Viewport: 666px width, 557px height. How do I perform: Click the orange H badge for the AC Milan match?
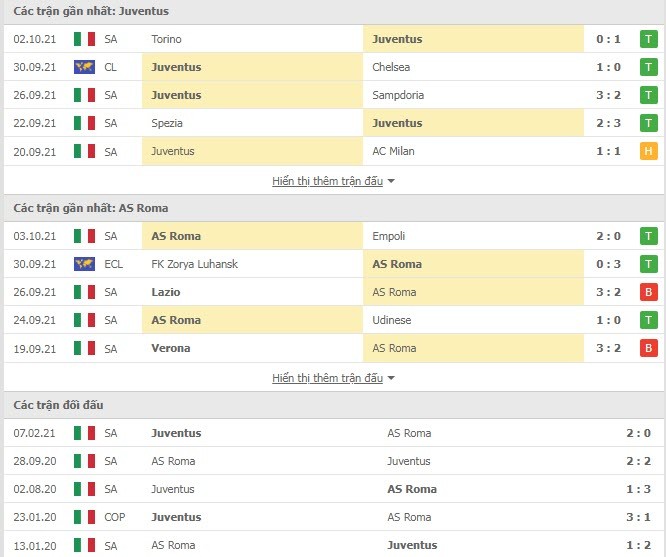pos(649,151)
